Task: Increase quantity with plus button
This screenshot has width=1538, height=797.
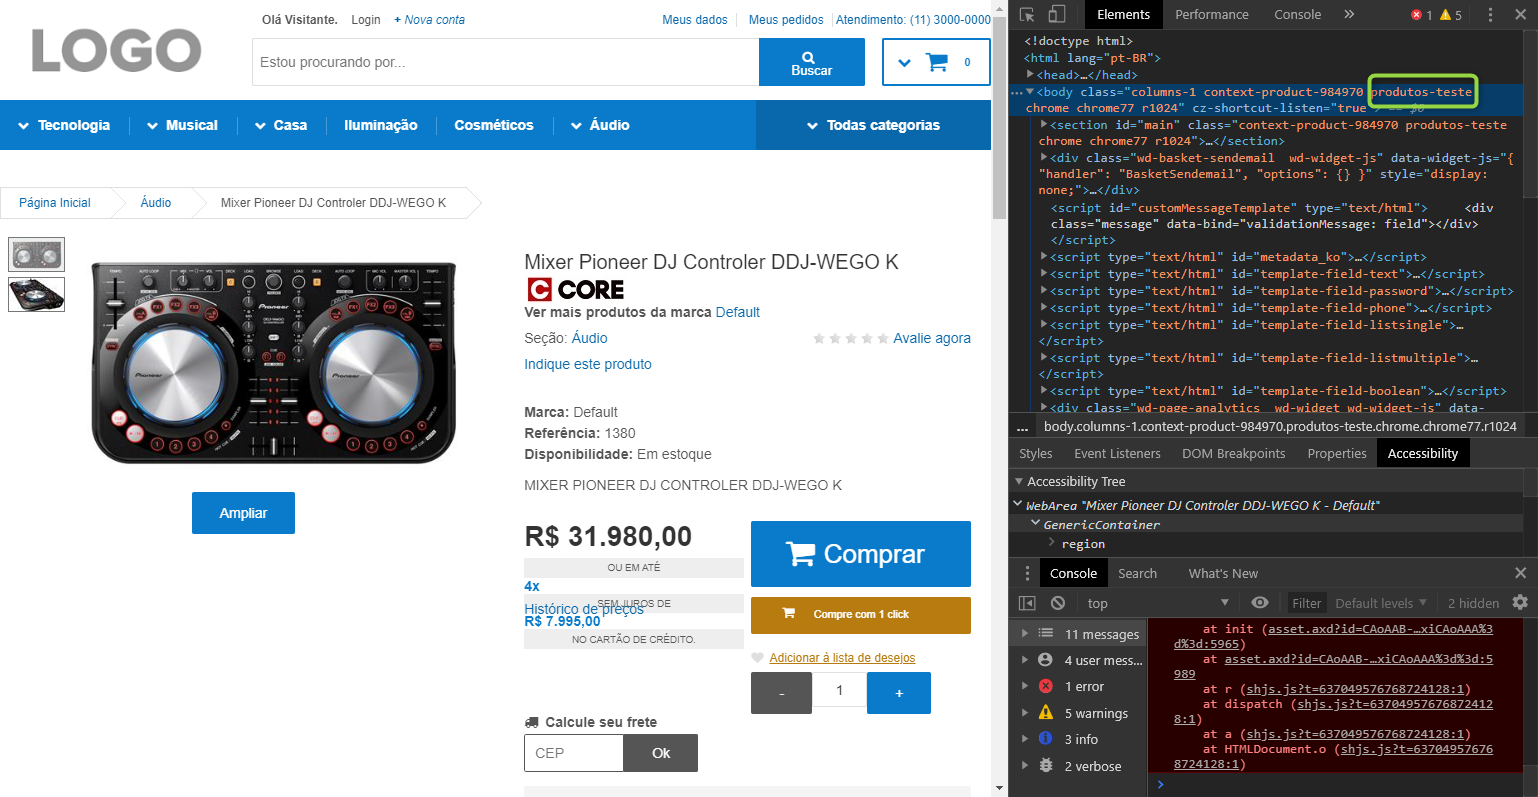Action: [899, 692]
